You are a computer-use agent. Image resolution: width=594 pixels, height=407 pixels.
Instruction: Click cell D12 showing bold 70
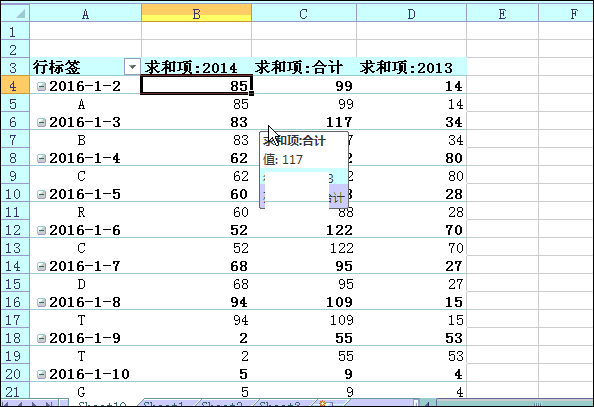[411, 229]
